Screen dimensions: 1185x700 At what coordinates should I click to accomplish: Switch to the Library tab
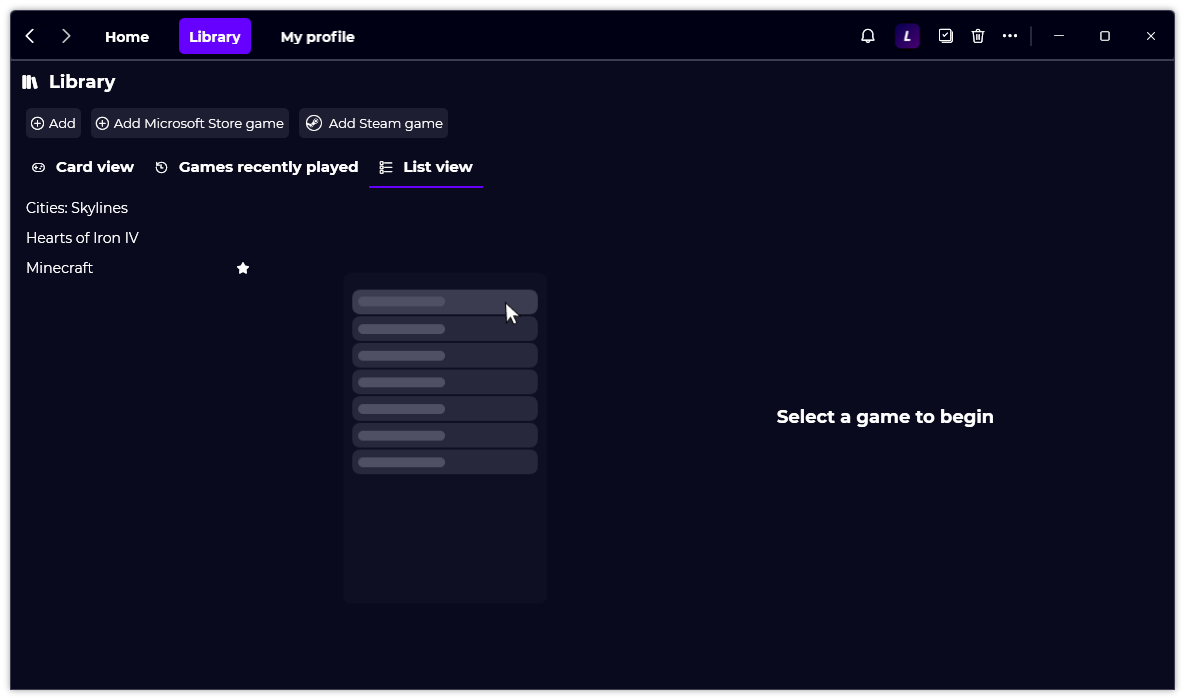(x=215, y=36)
